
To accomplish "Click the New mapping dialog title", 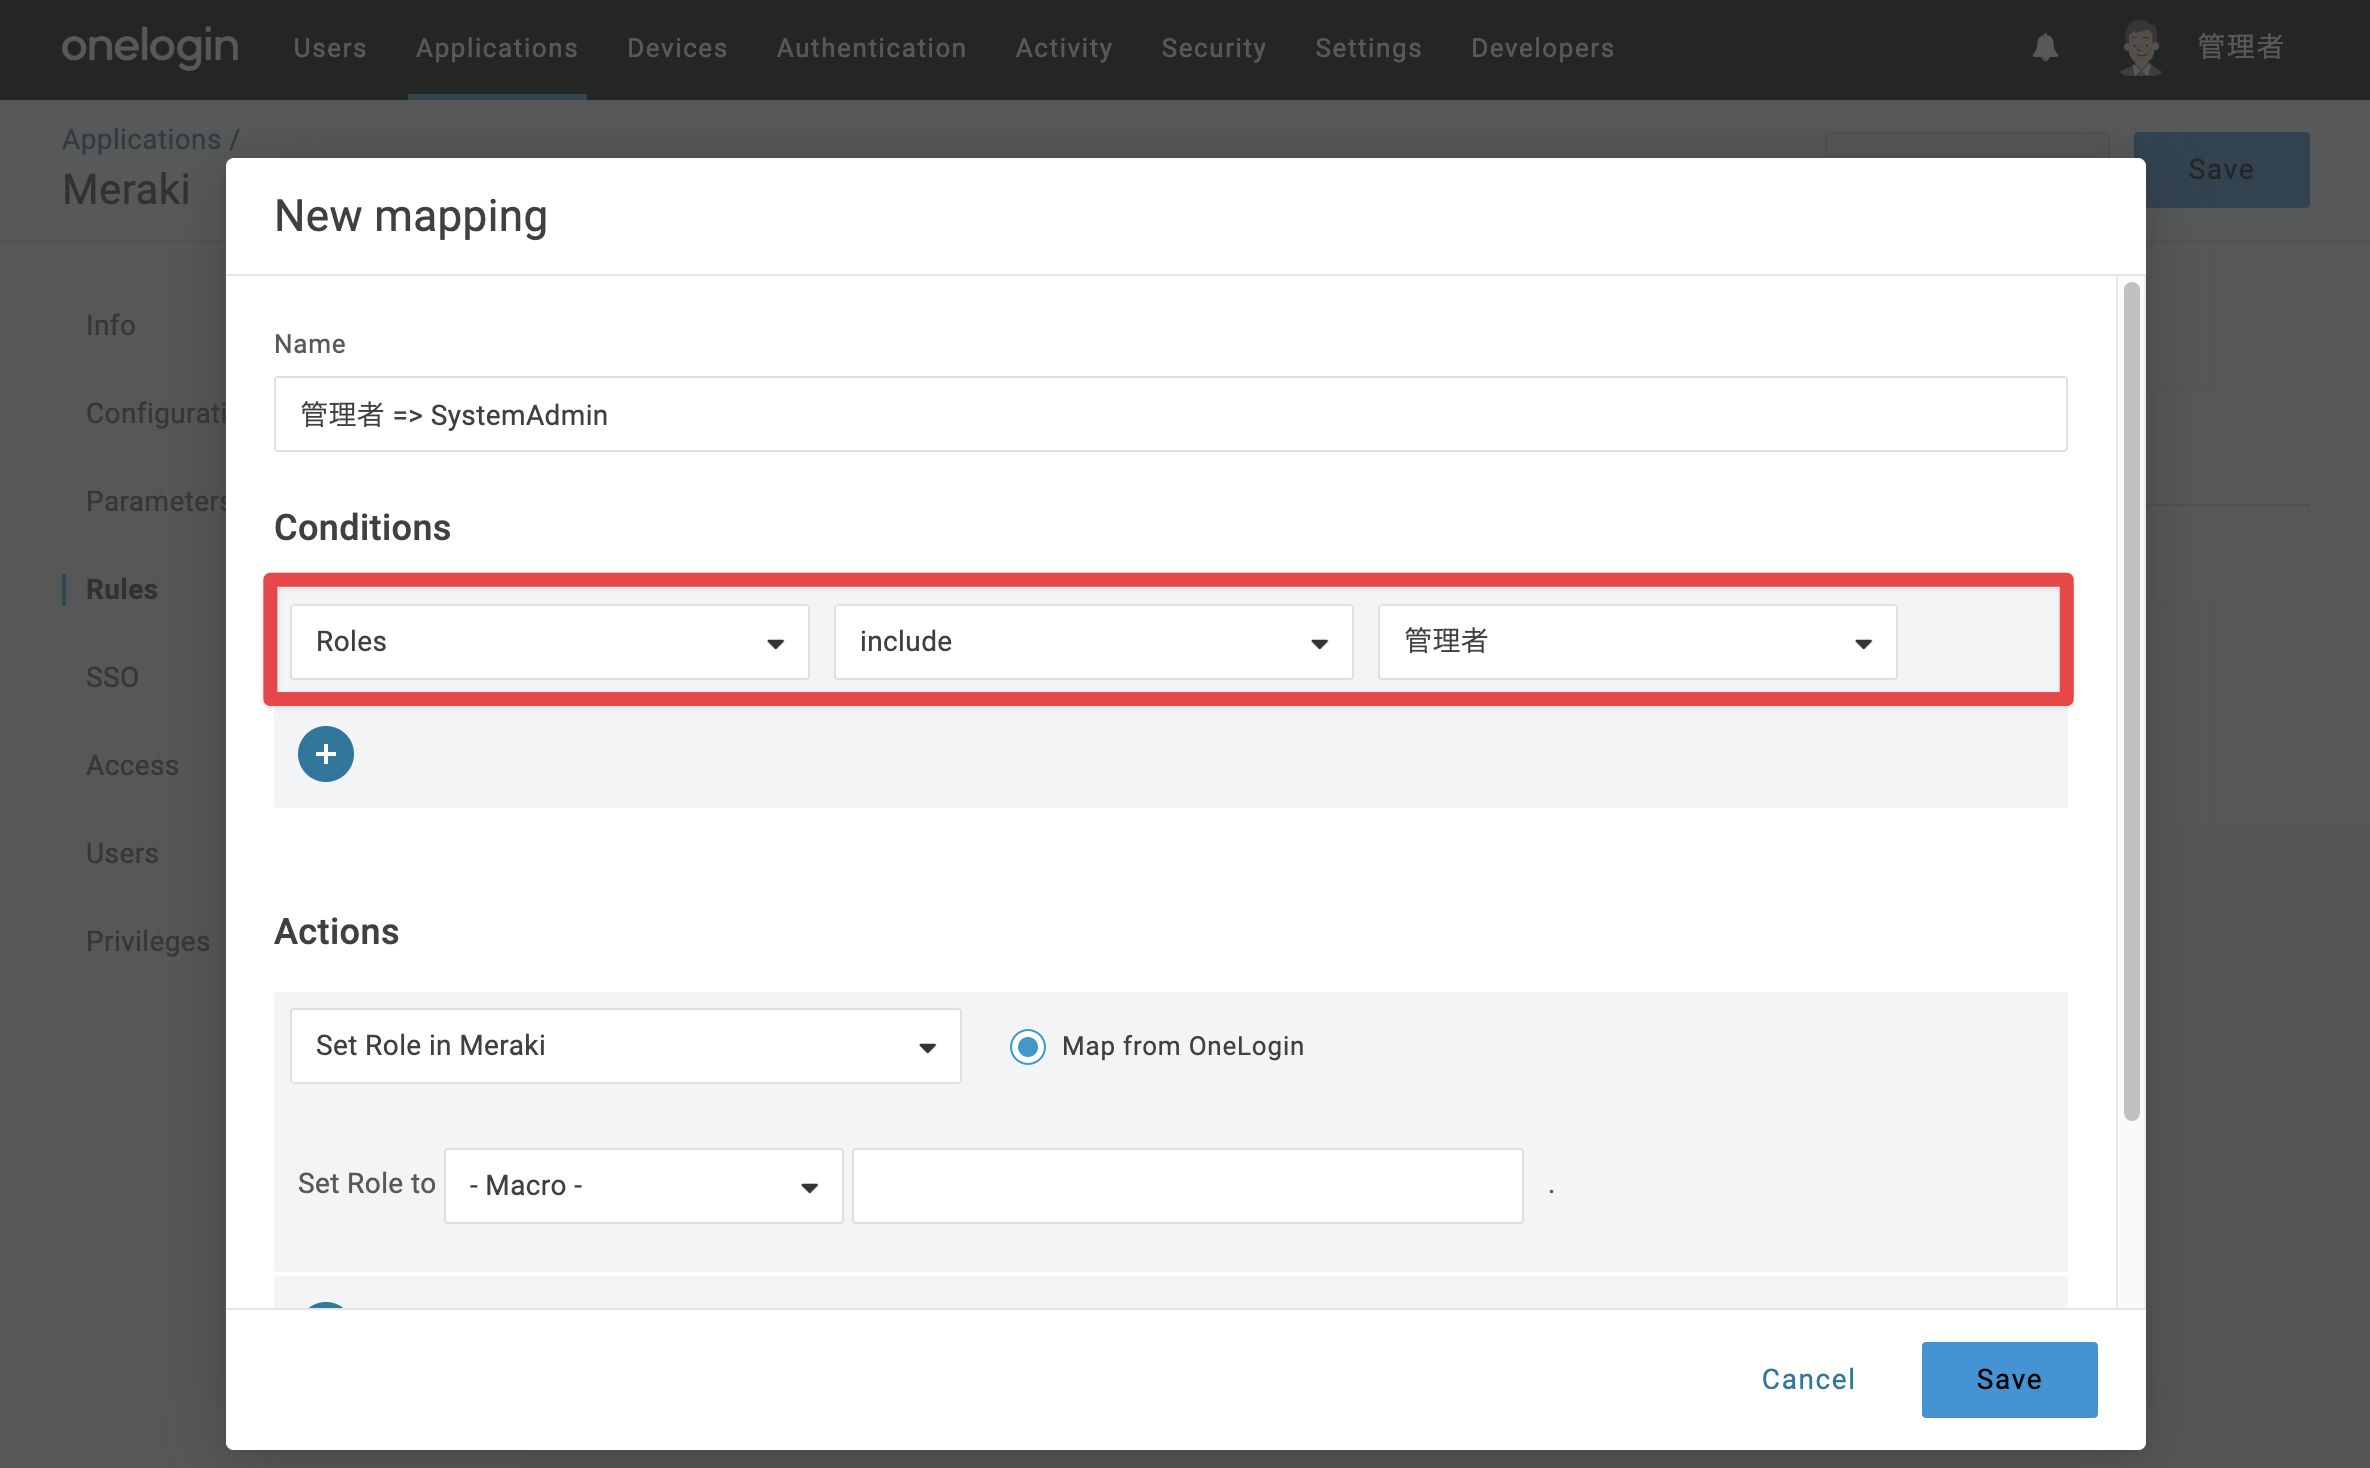I will [411, 216].
